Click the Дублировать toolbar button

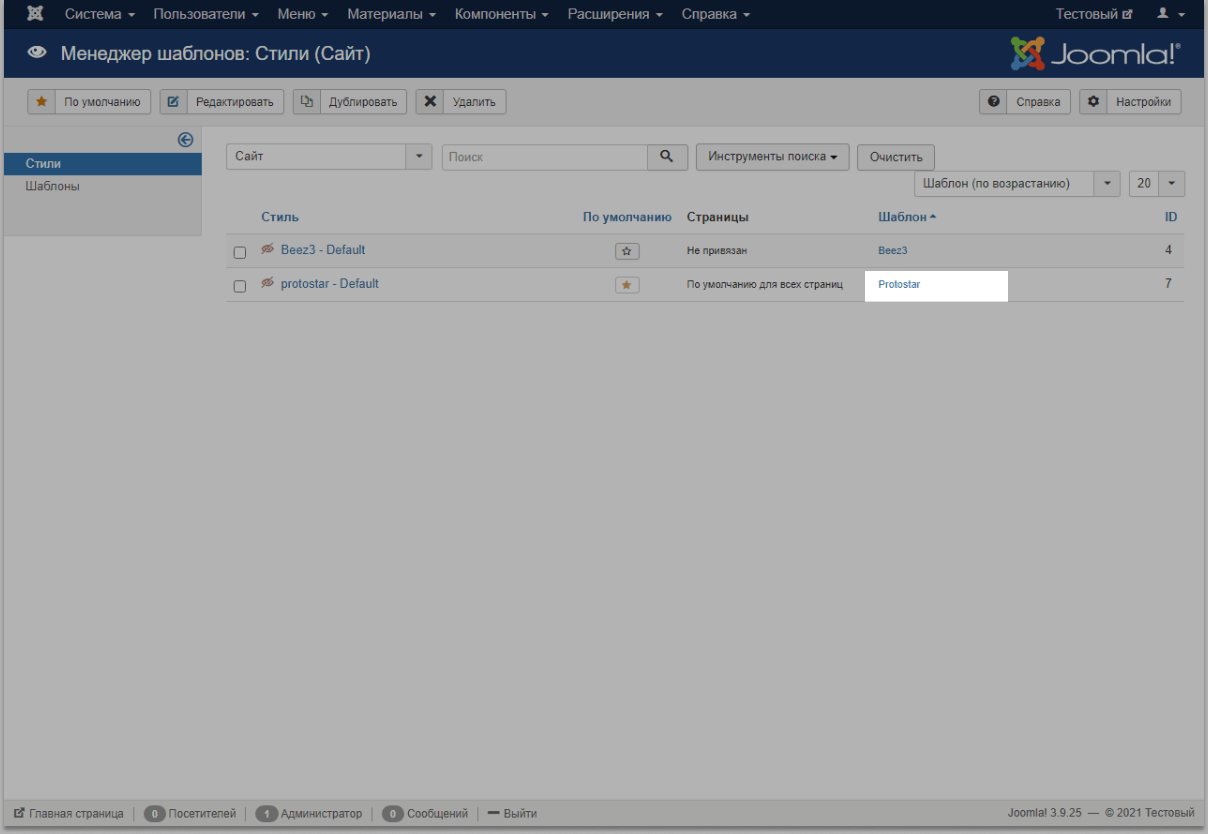tap(350, 101)
